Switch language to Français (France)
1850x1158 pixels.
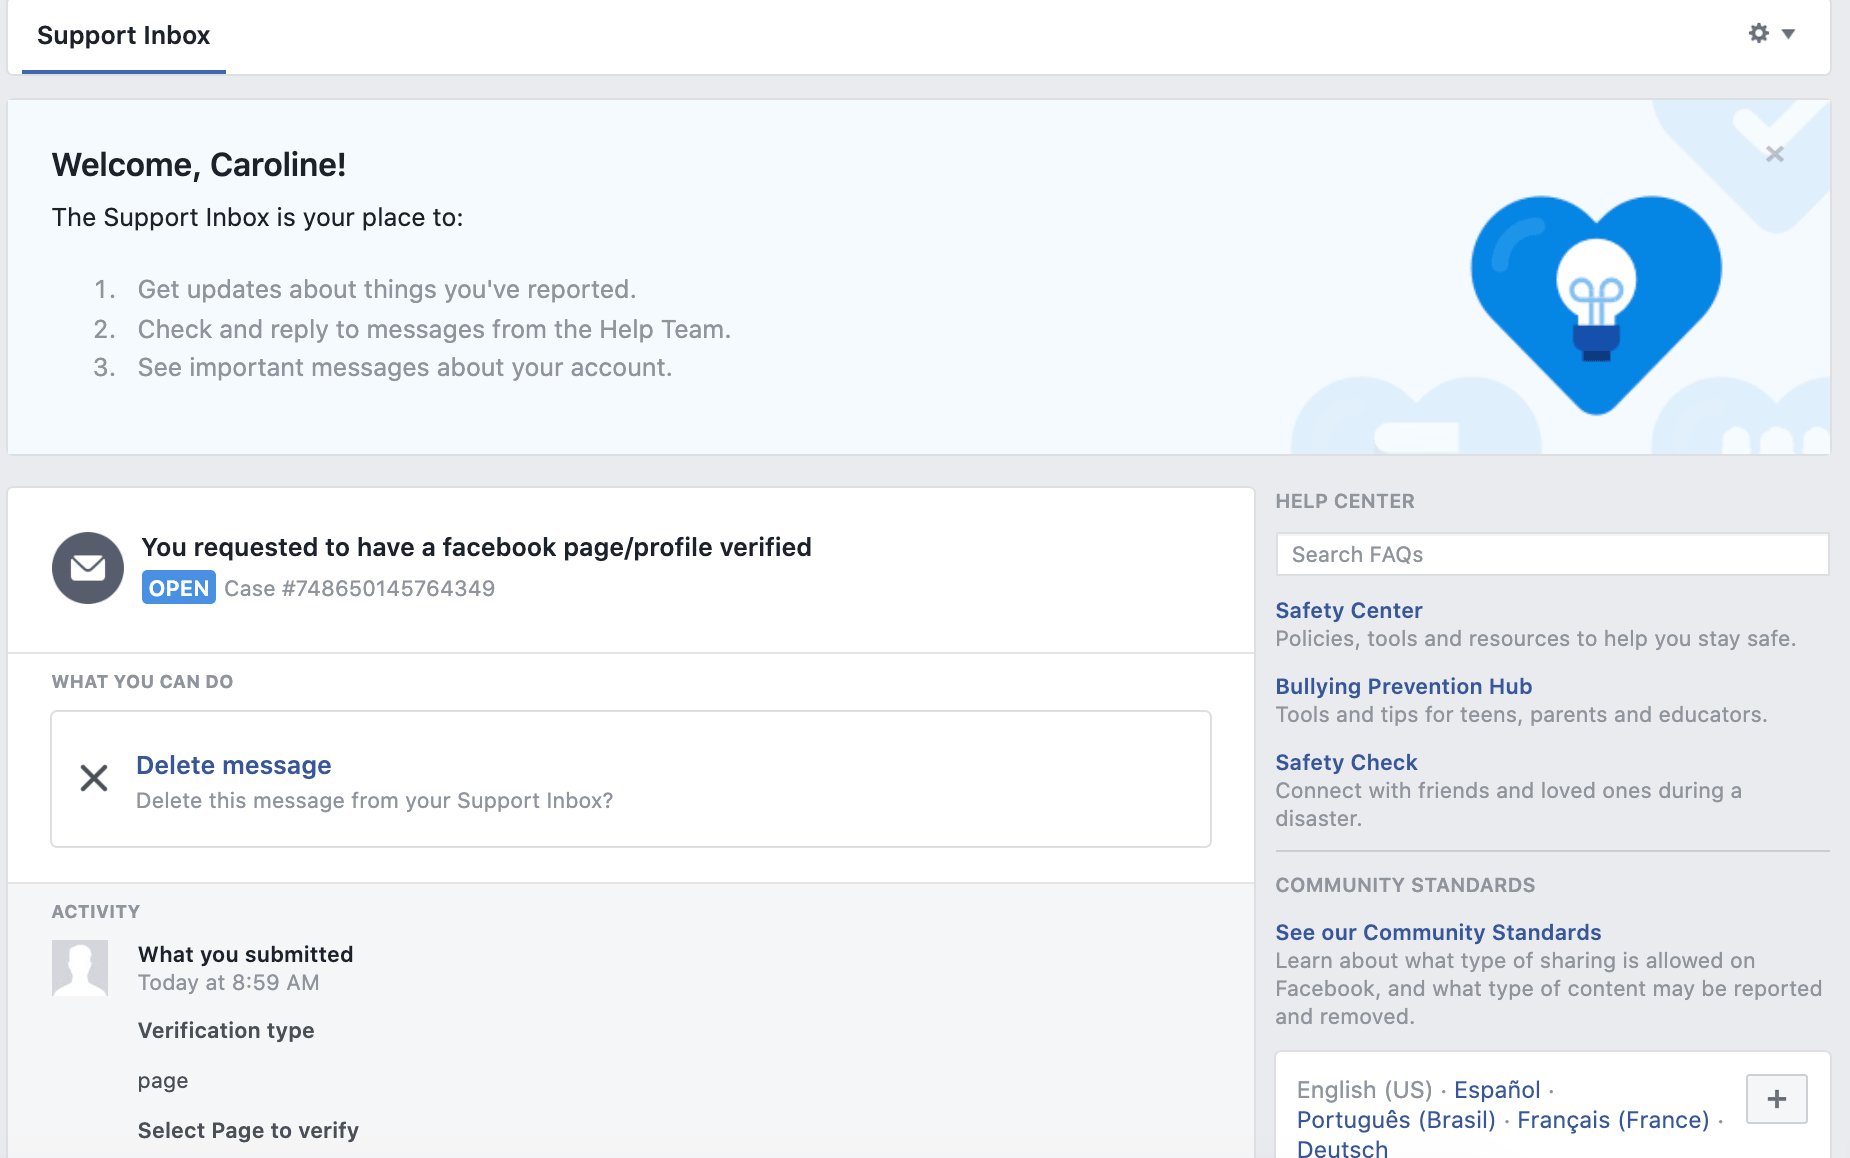coord(1613,1120)
